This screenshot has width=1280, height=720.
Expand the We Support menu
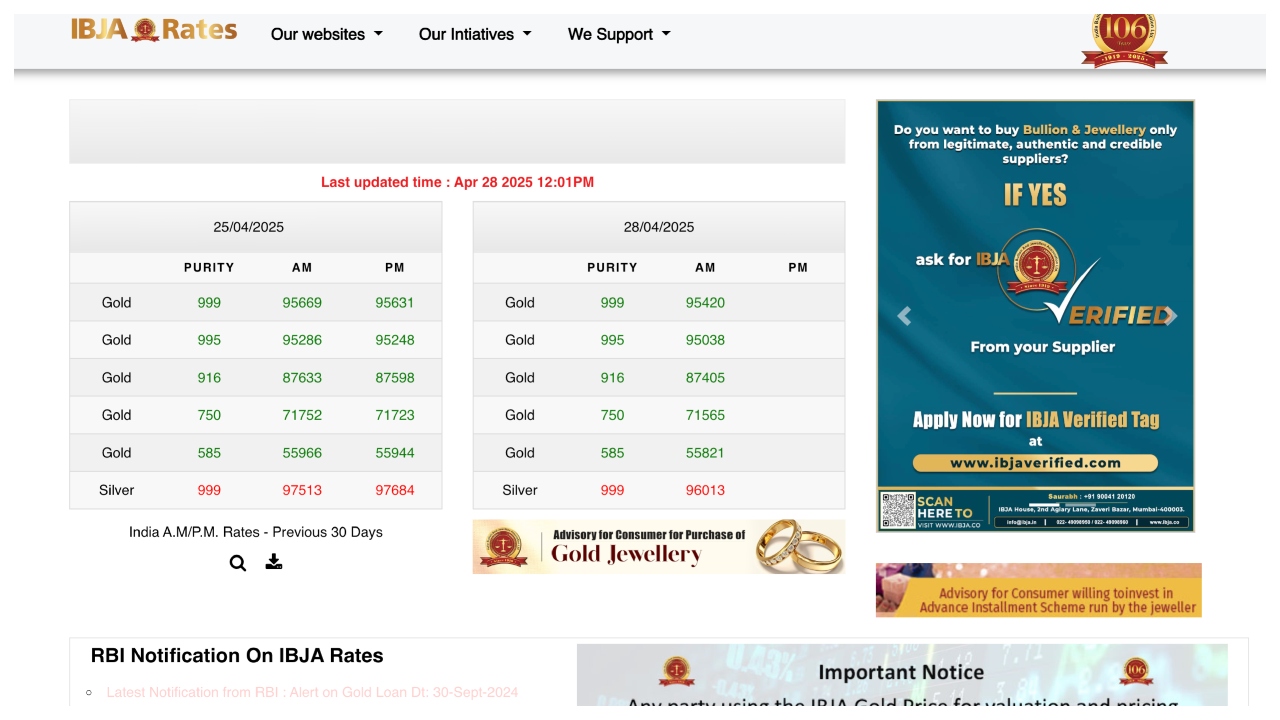click(619, 34)
